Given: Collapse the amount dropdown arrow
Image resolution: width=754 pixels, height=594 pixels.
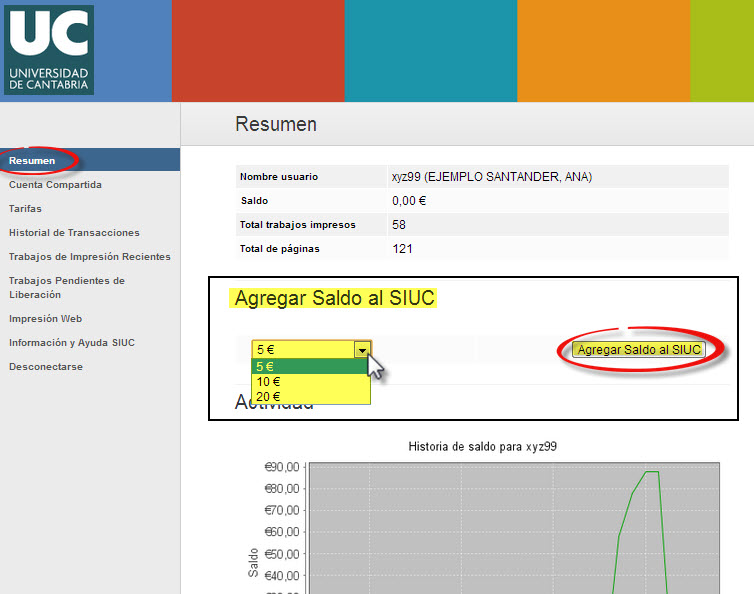Looking at the screenshot, I should tap(362, 350).
